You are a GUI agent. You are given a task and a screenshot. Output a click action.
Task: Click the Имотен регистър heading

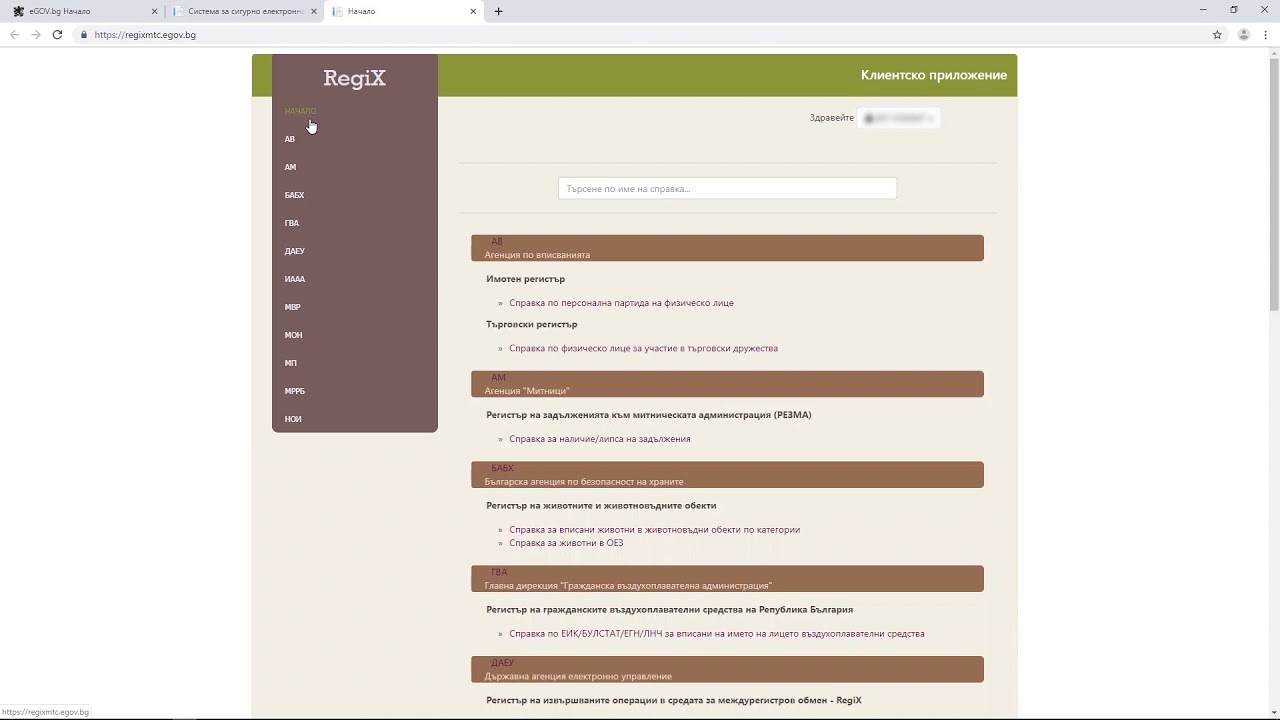525,279
